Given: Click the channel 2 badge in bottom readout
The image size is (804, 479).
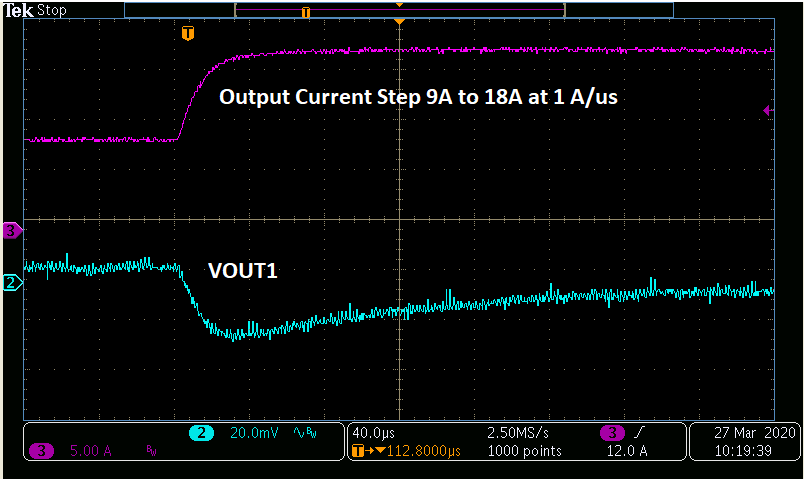Looking at the screenshot, I should (x=201, y=433).
